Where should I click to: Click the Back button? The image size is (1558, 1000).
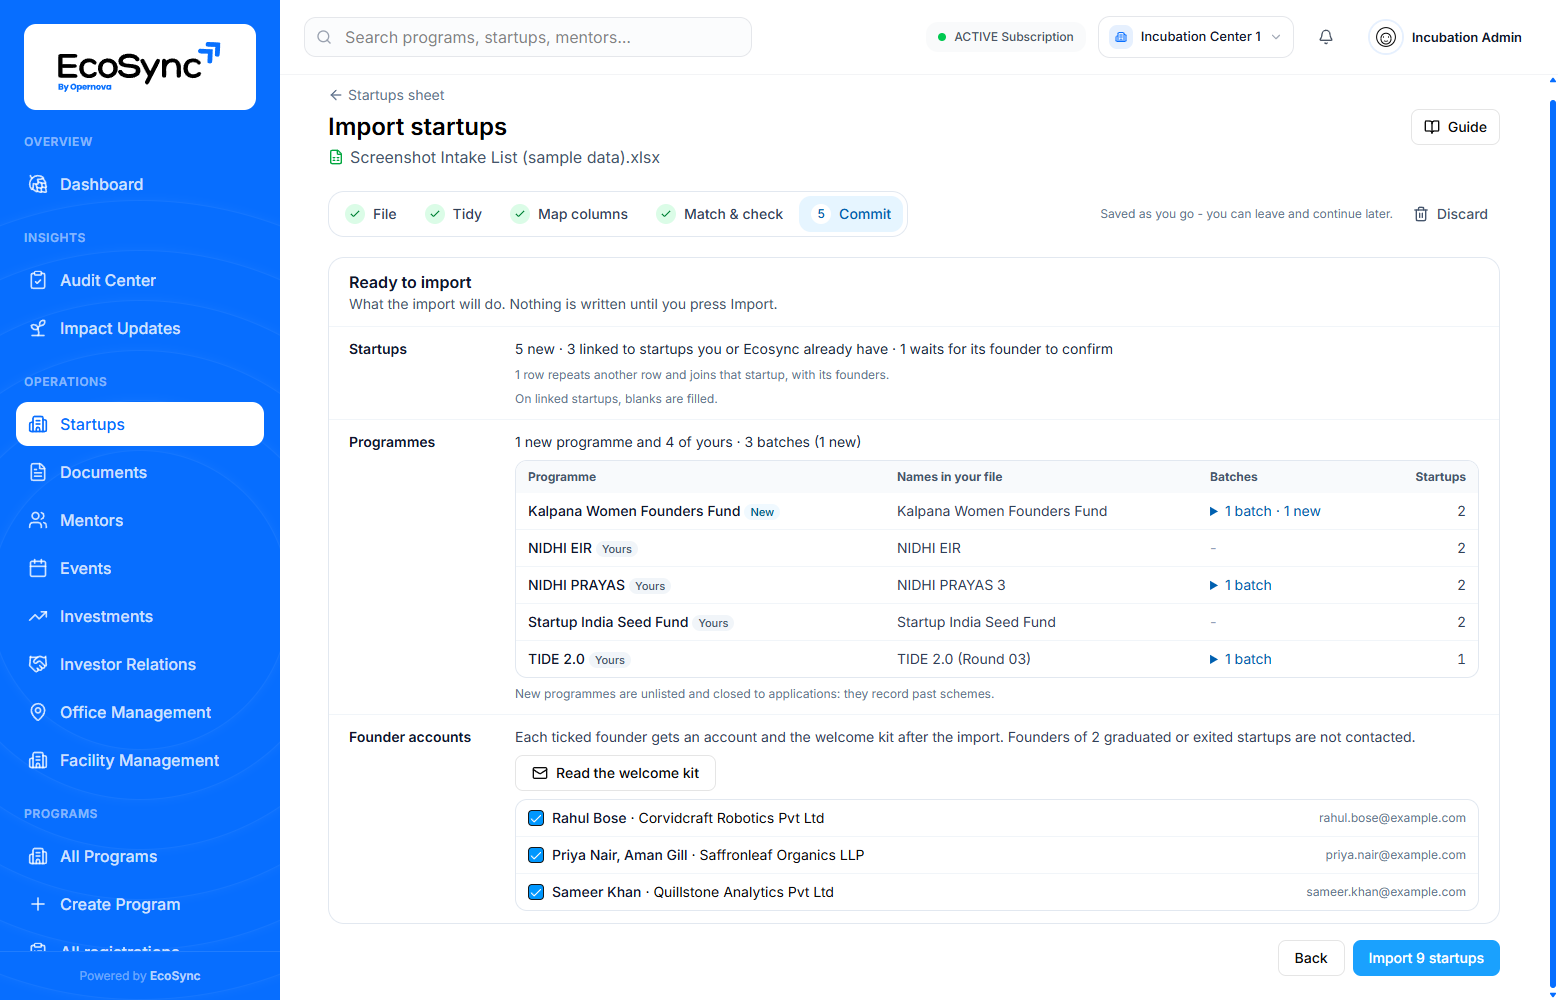(x=1311, y=958)
